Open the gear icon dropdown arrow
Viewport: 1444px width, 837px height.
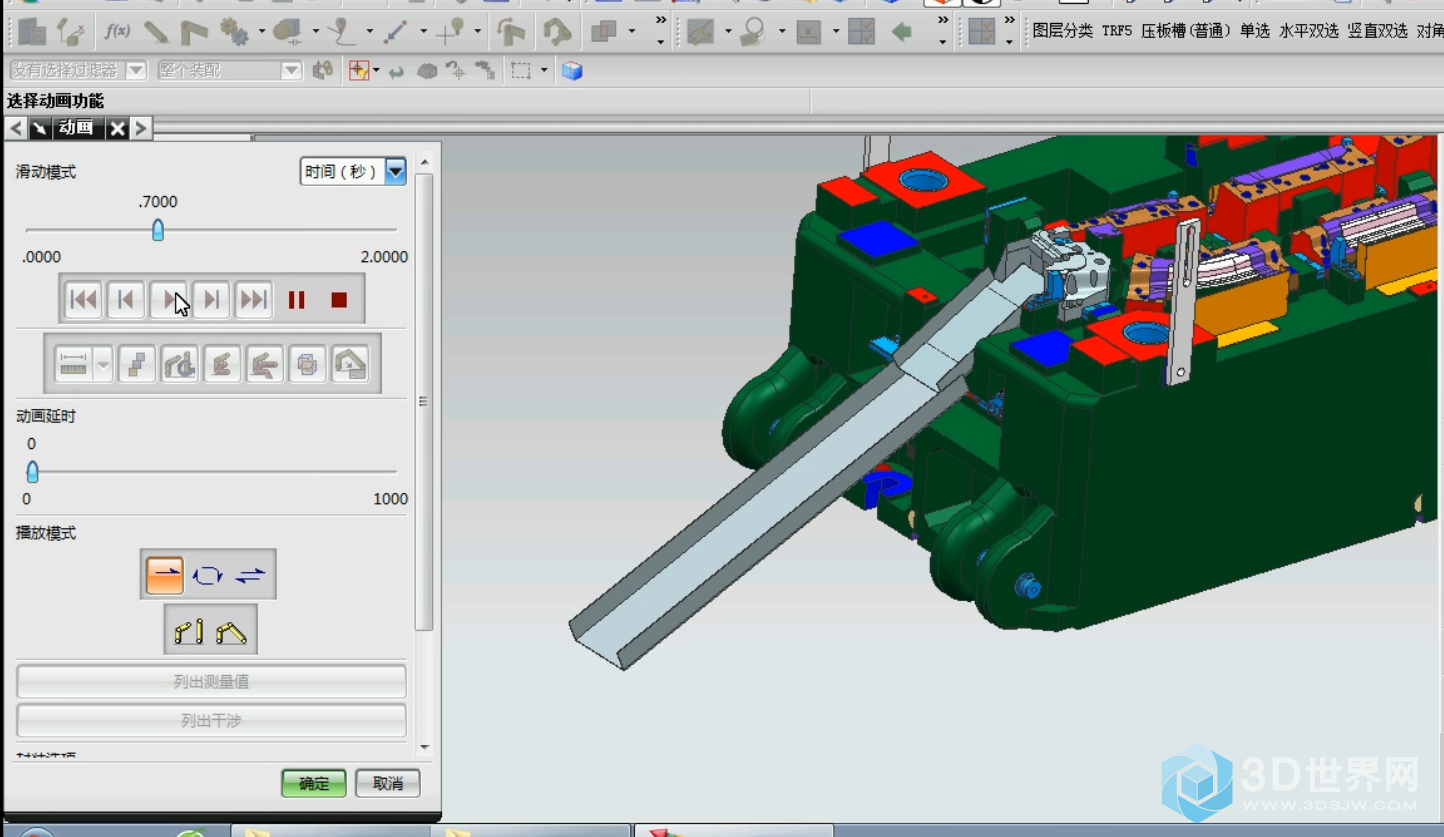[x=262, y=32]
